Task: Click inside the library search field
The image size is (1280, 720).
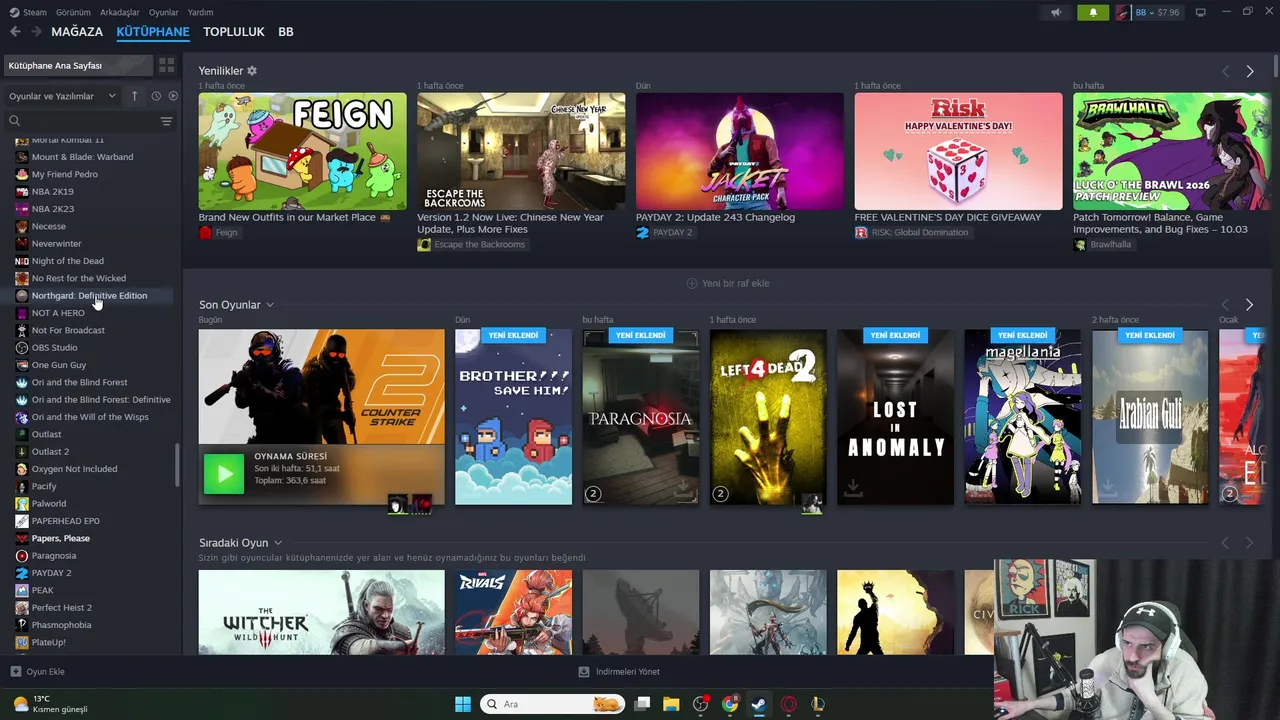Action: tap(85, 121)
